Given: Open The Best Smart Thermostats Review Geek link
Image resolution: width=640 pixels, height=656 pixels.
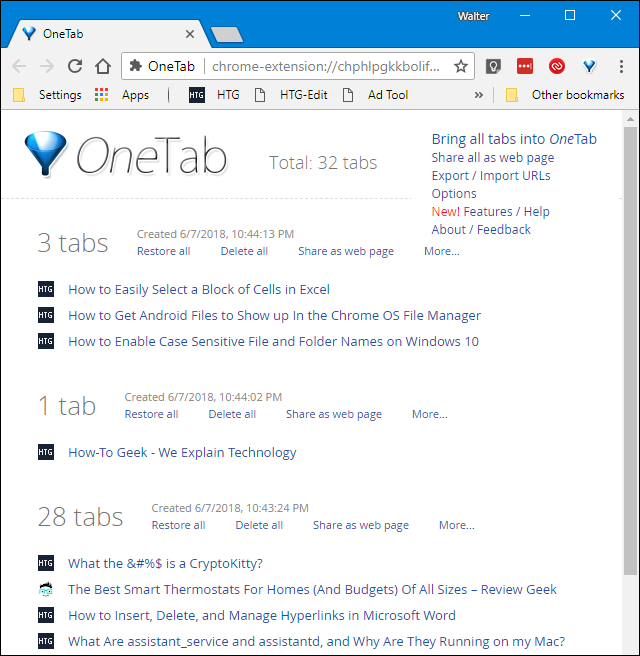Looking at the screenshot, I should tap(312, 589).
